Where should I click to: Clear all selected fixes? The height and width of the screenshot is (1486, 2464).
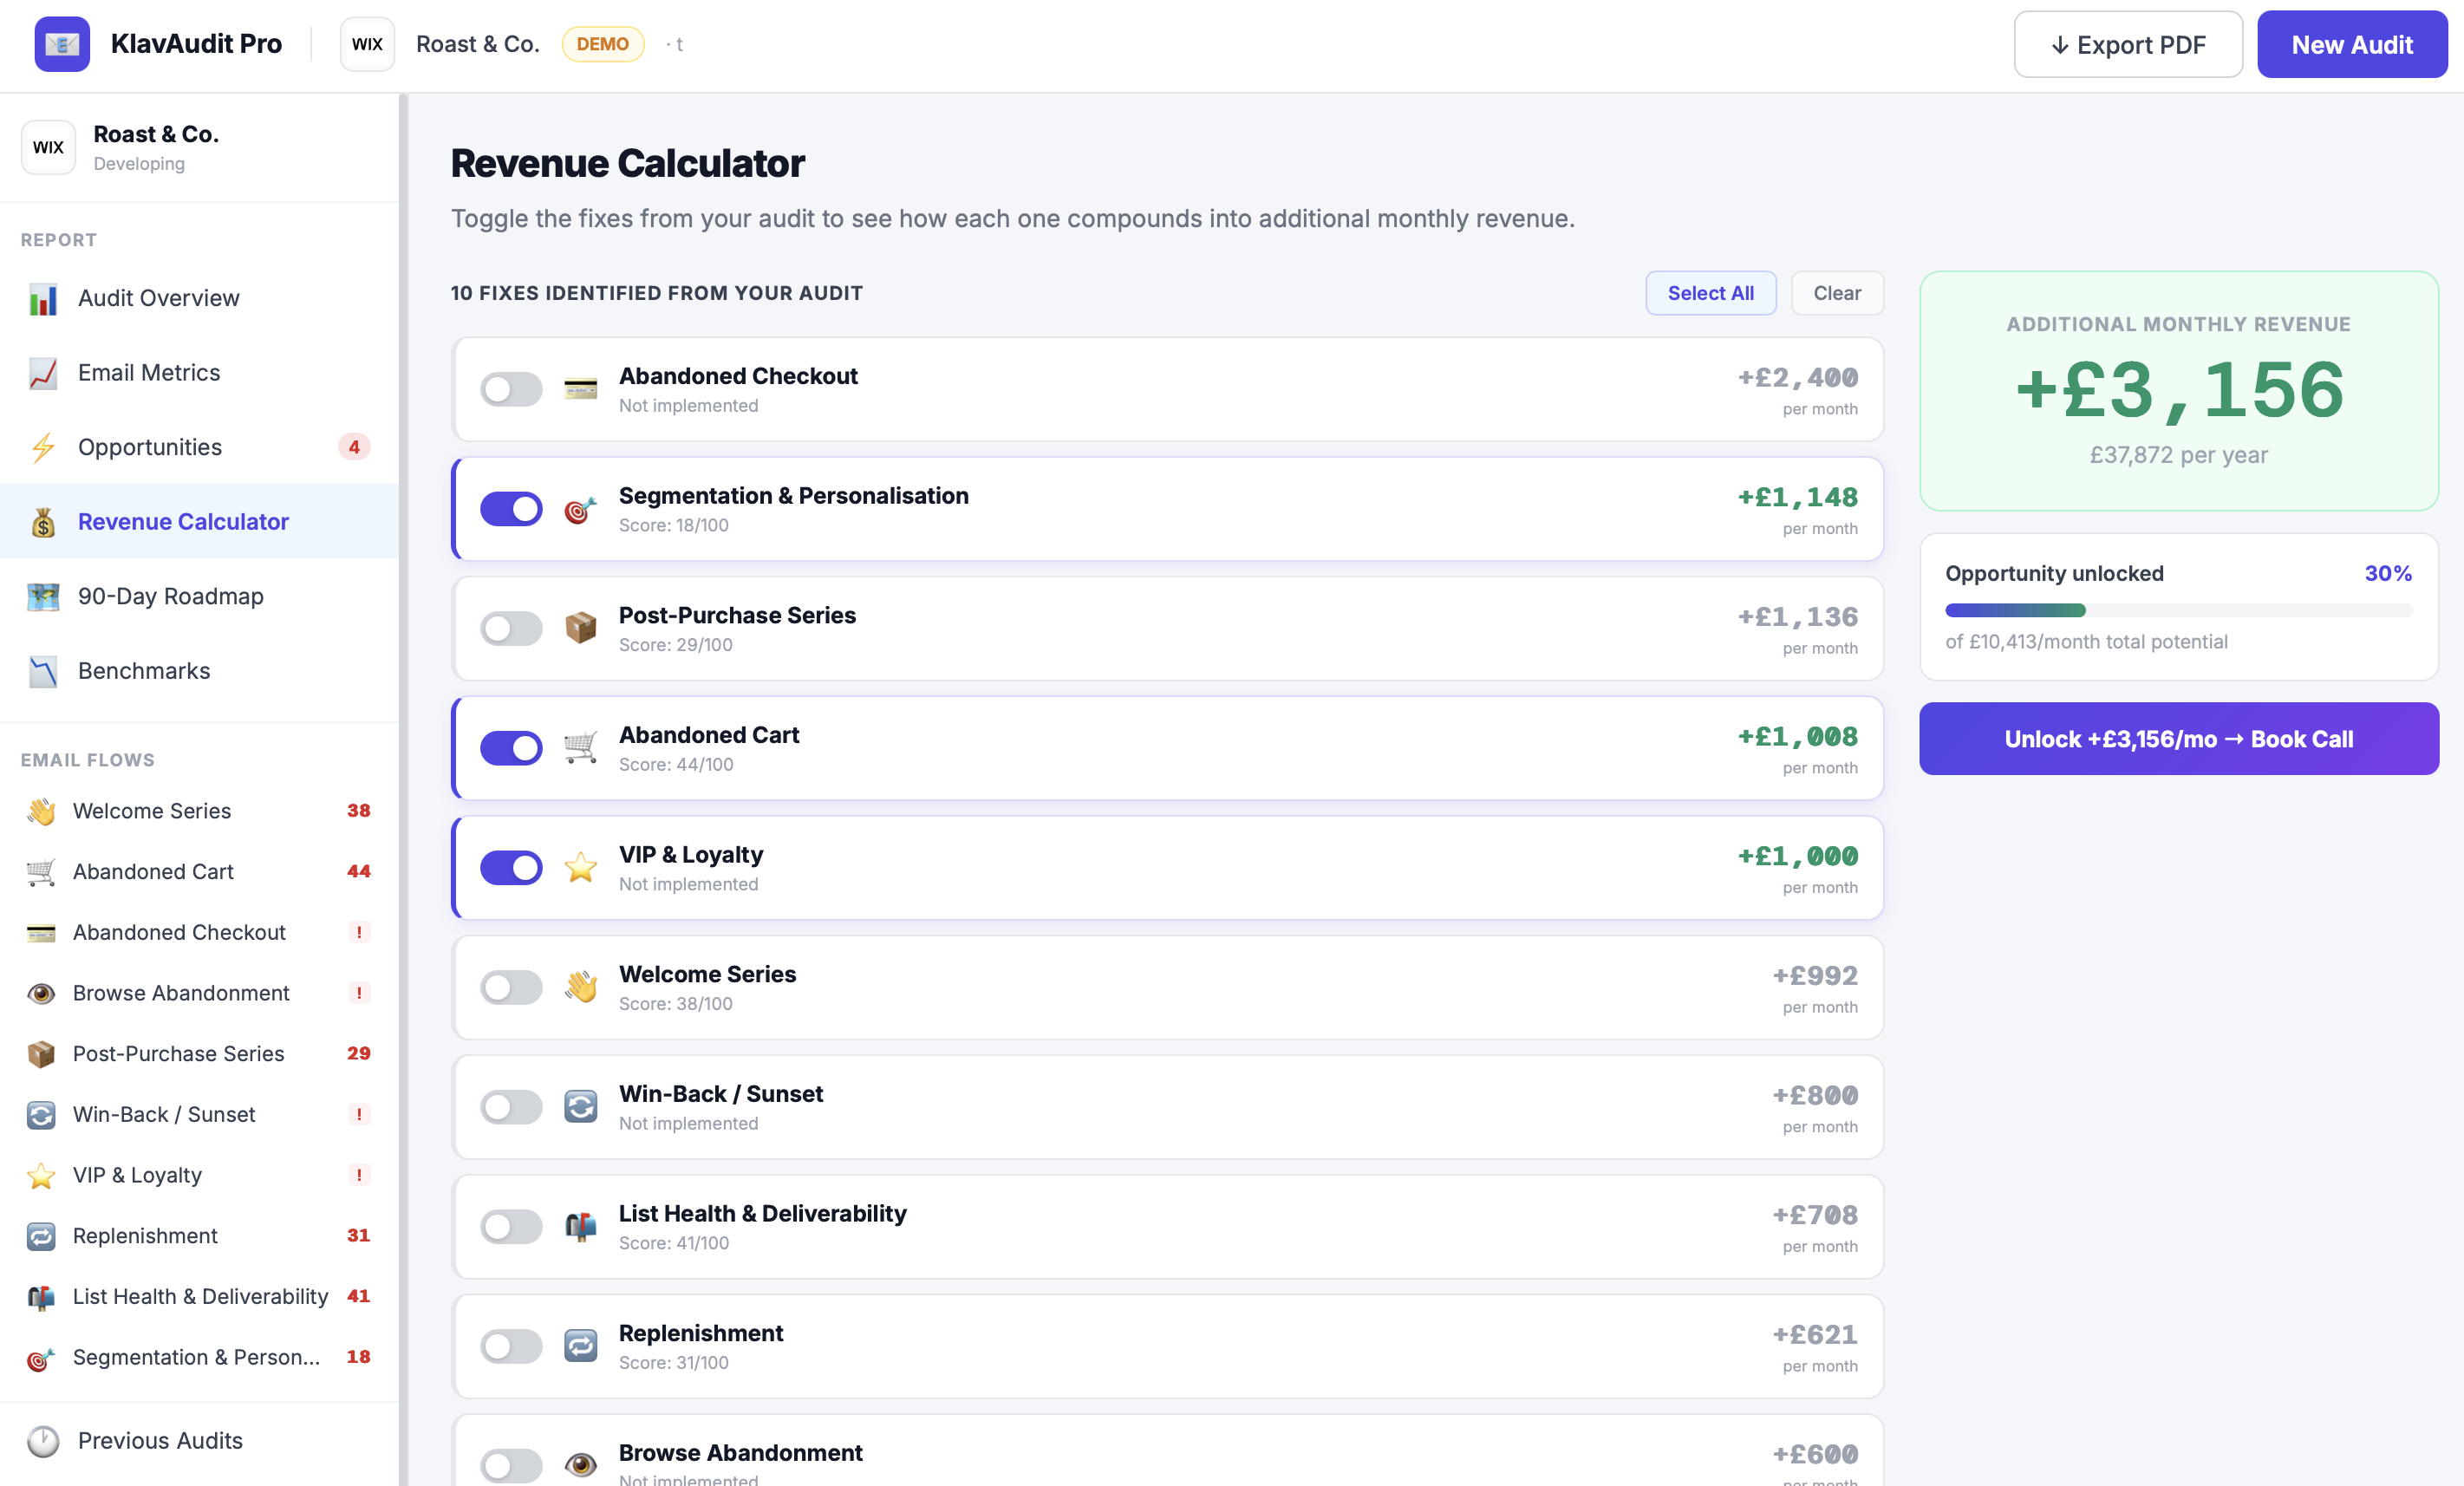click(1837, 294)
